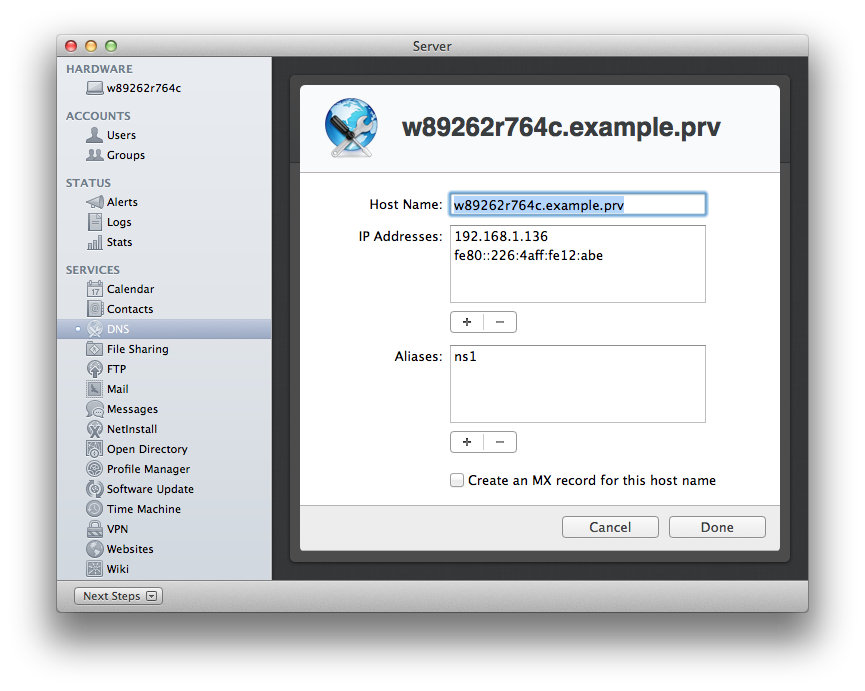Click the VPN service icon

click(95, 529)
